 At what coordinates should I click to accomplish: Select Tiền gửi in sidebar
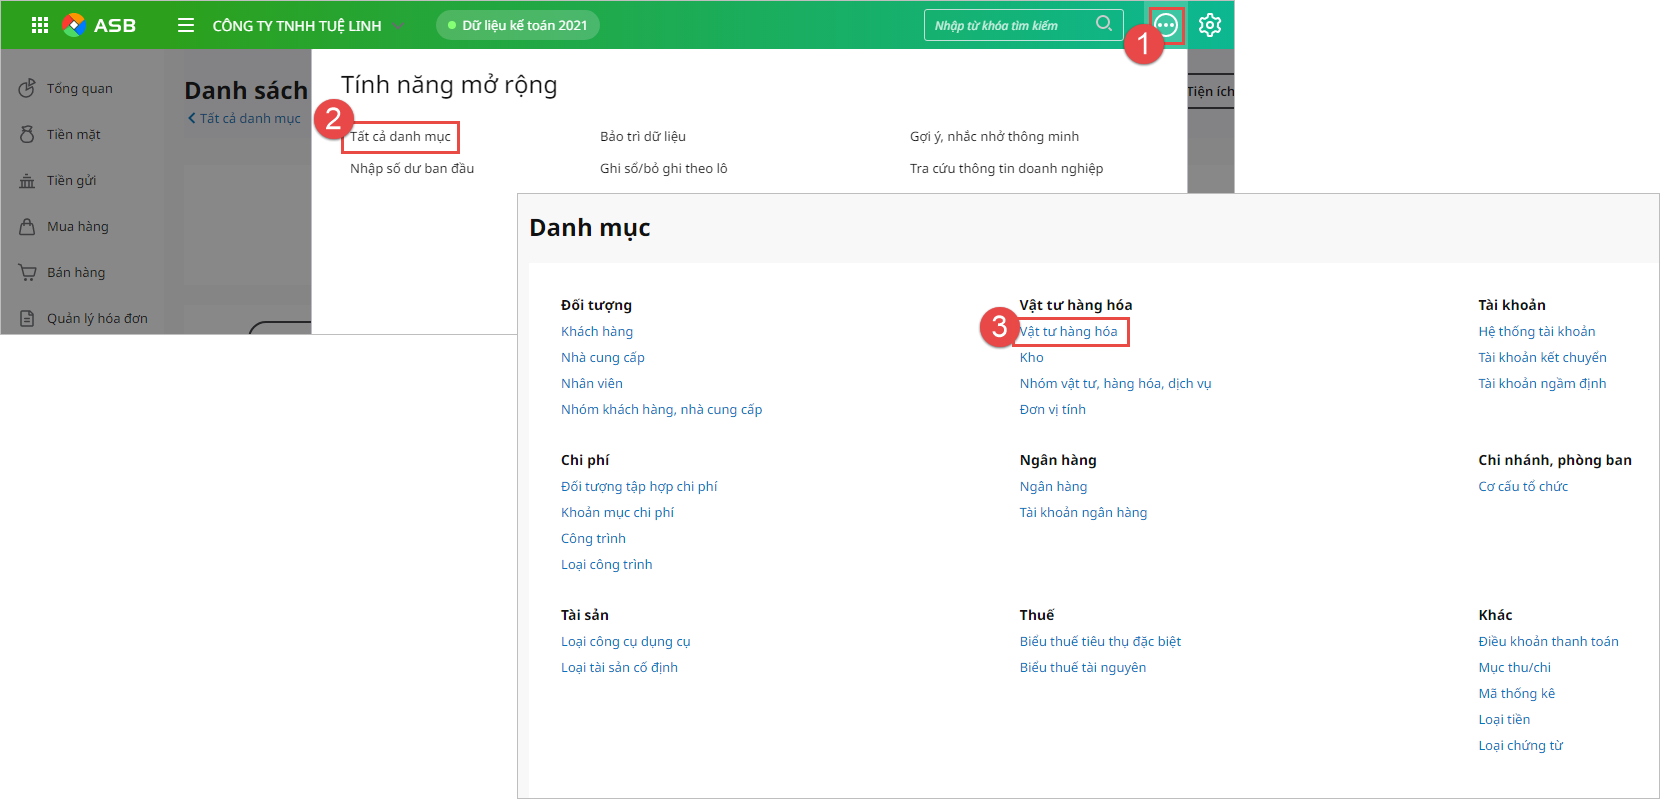pyautogui.click(x=71, y=181)
